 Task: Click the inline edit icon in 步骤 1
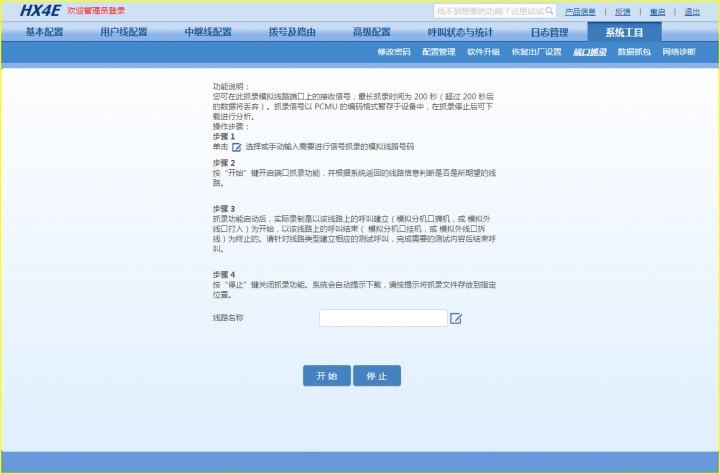click(x=236, y=147)
